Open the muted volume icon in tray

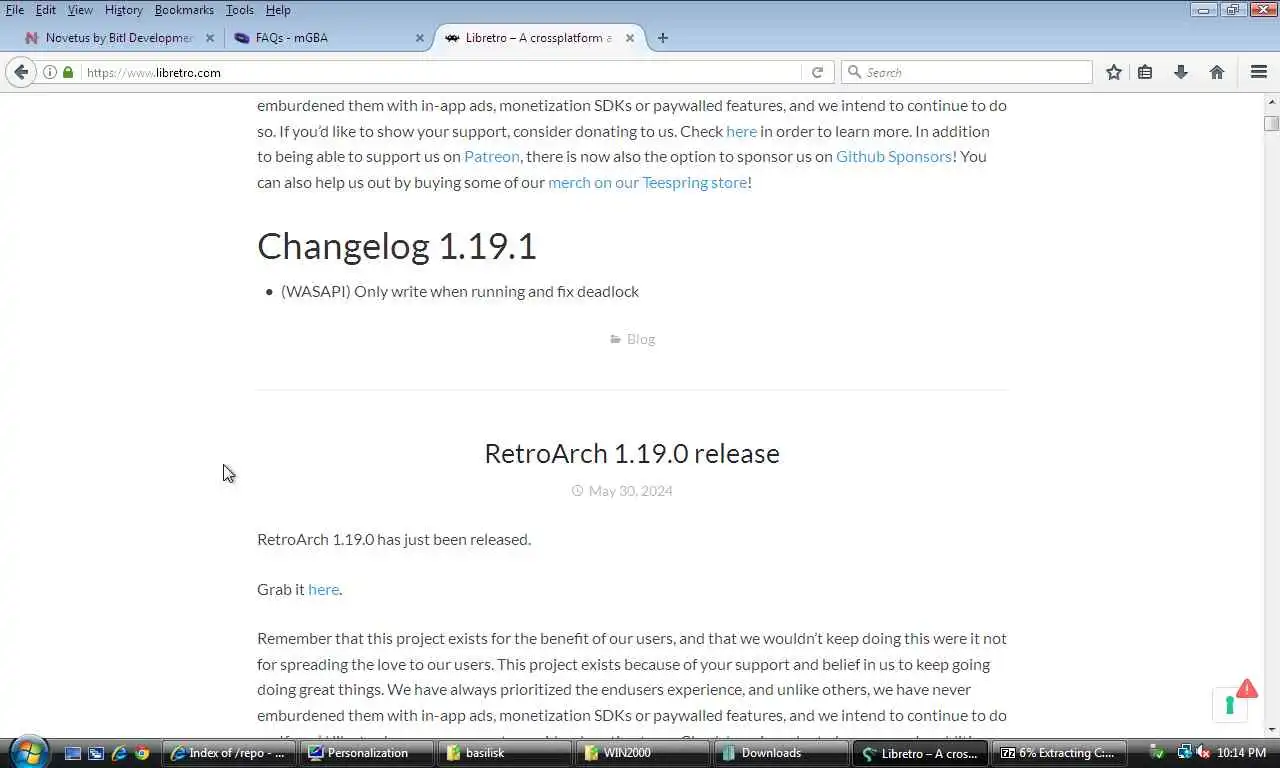(1203, 753)
